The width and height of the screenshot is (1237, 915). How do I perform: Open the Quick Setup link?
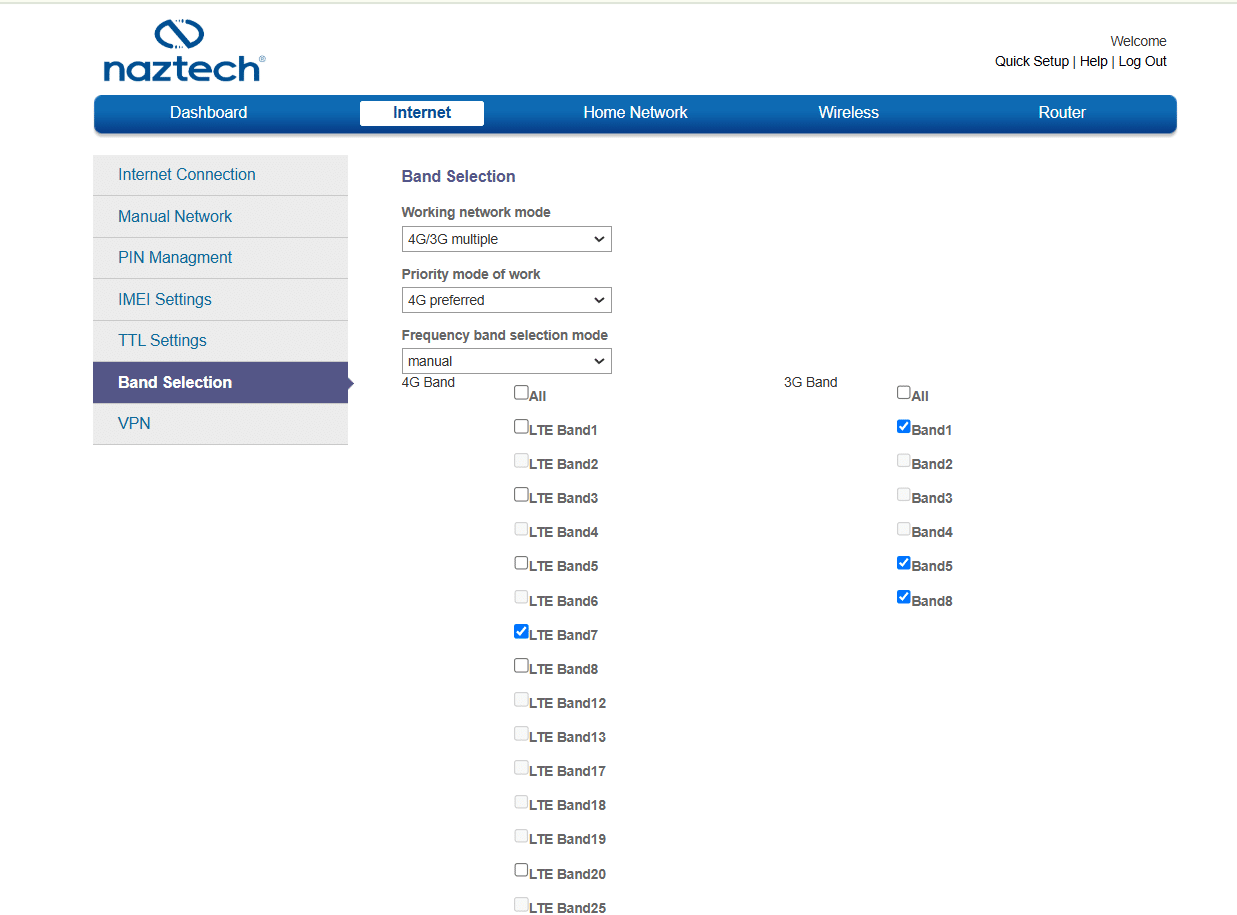coord(1031,62)
